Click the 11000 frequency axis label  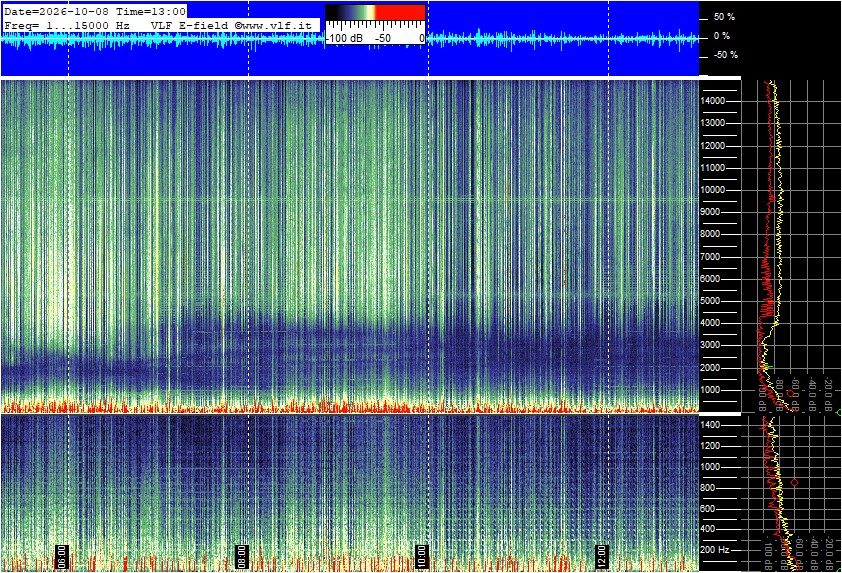(x=713, y=168)
